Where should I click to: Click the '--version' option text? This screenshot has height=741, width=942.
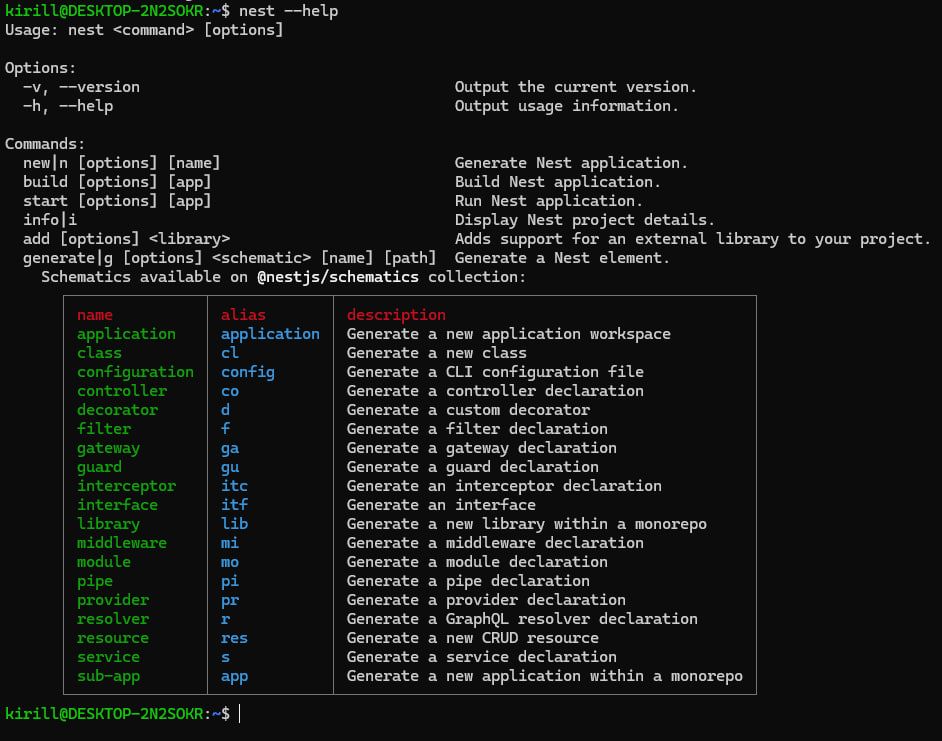coord(99,87)
